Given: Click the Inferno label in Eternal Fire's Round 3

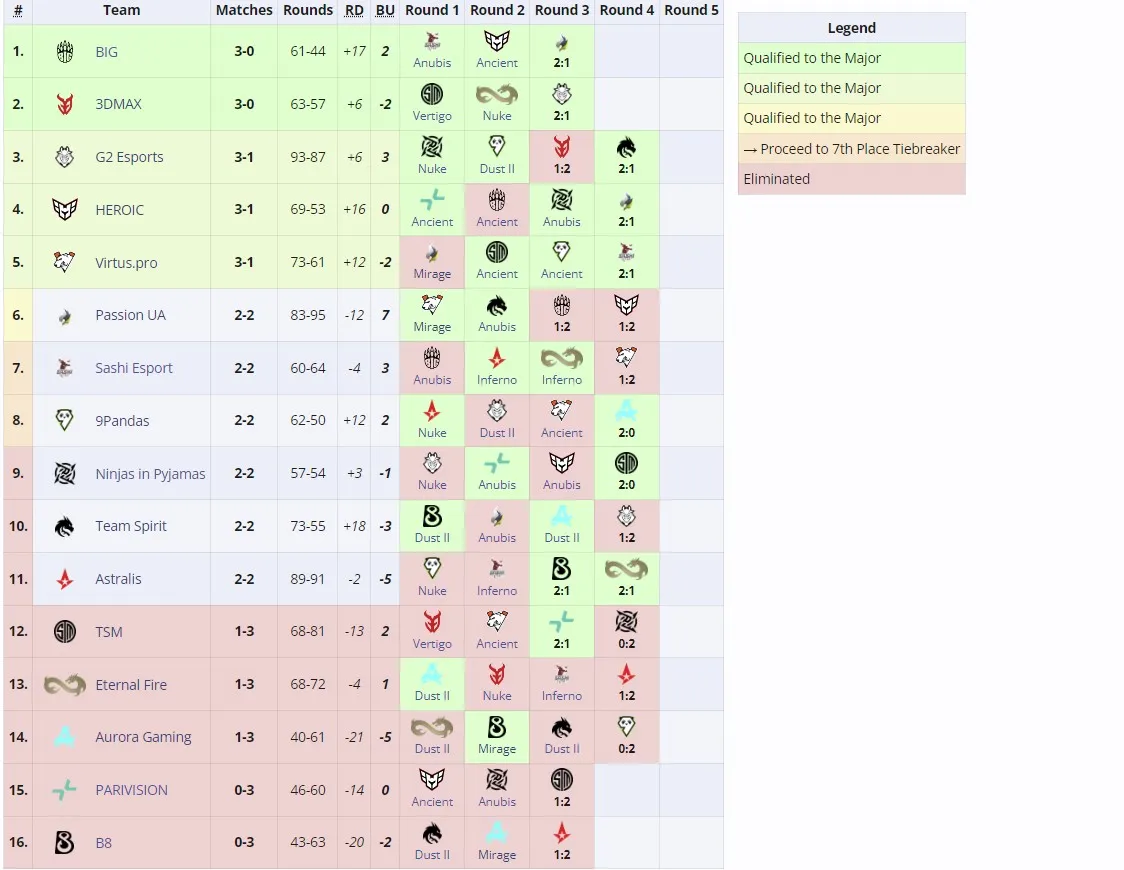Looking at the screenshot, I should (562, 696).
